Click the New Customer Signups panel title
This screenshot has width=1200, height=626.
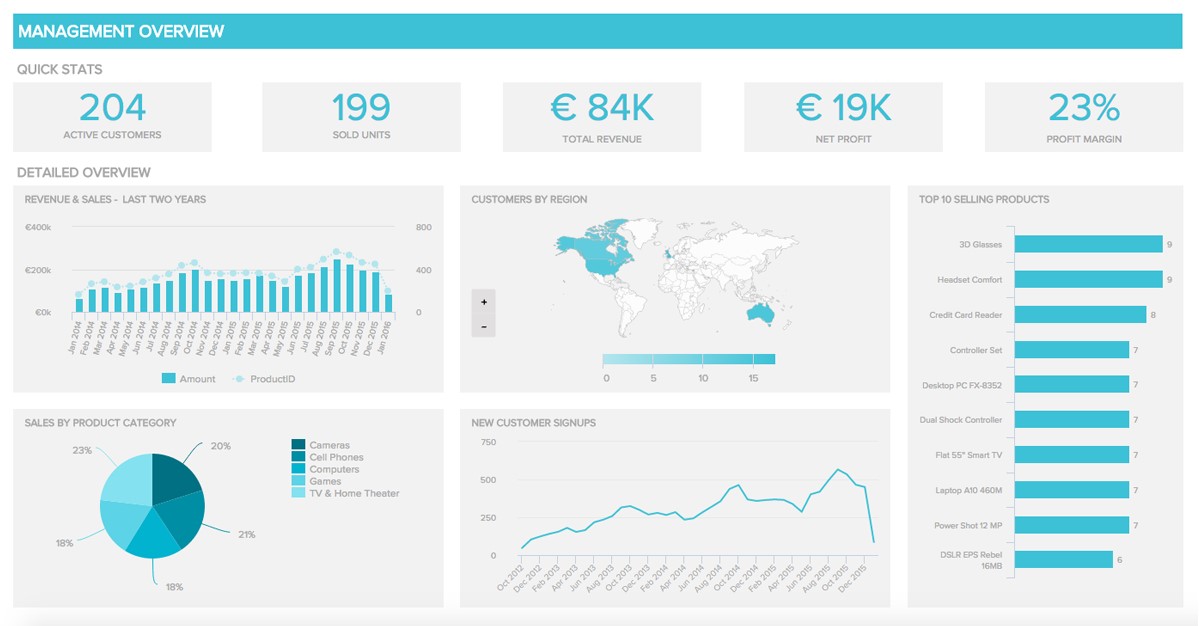[534, 423]
